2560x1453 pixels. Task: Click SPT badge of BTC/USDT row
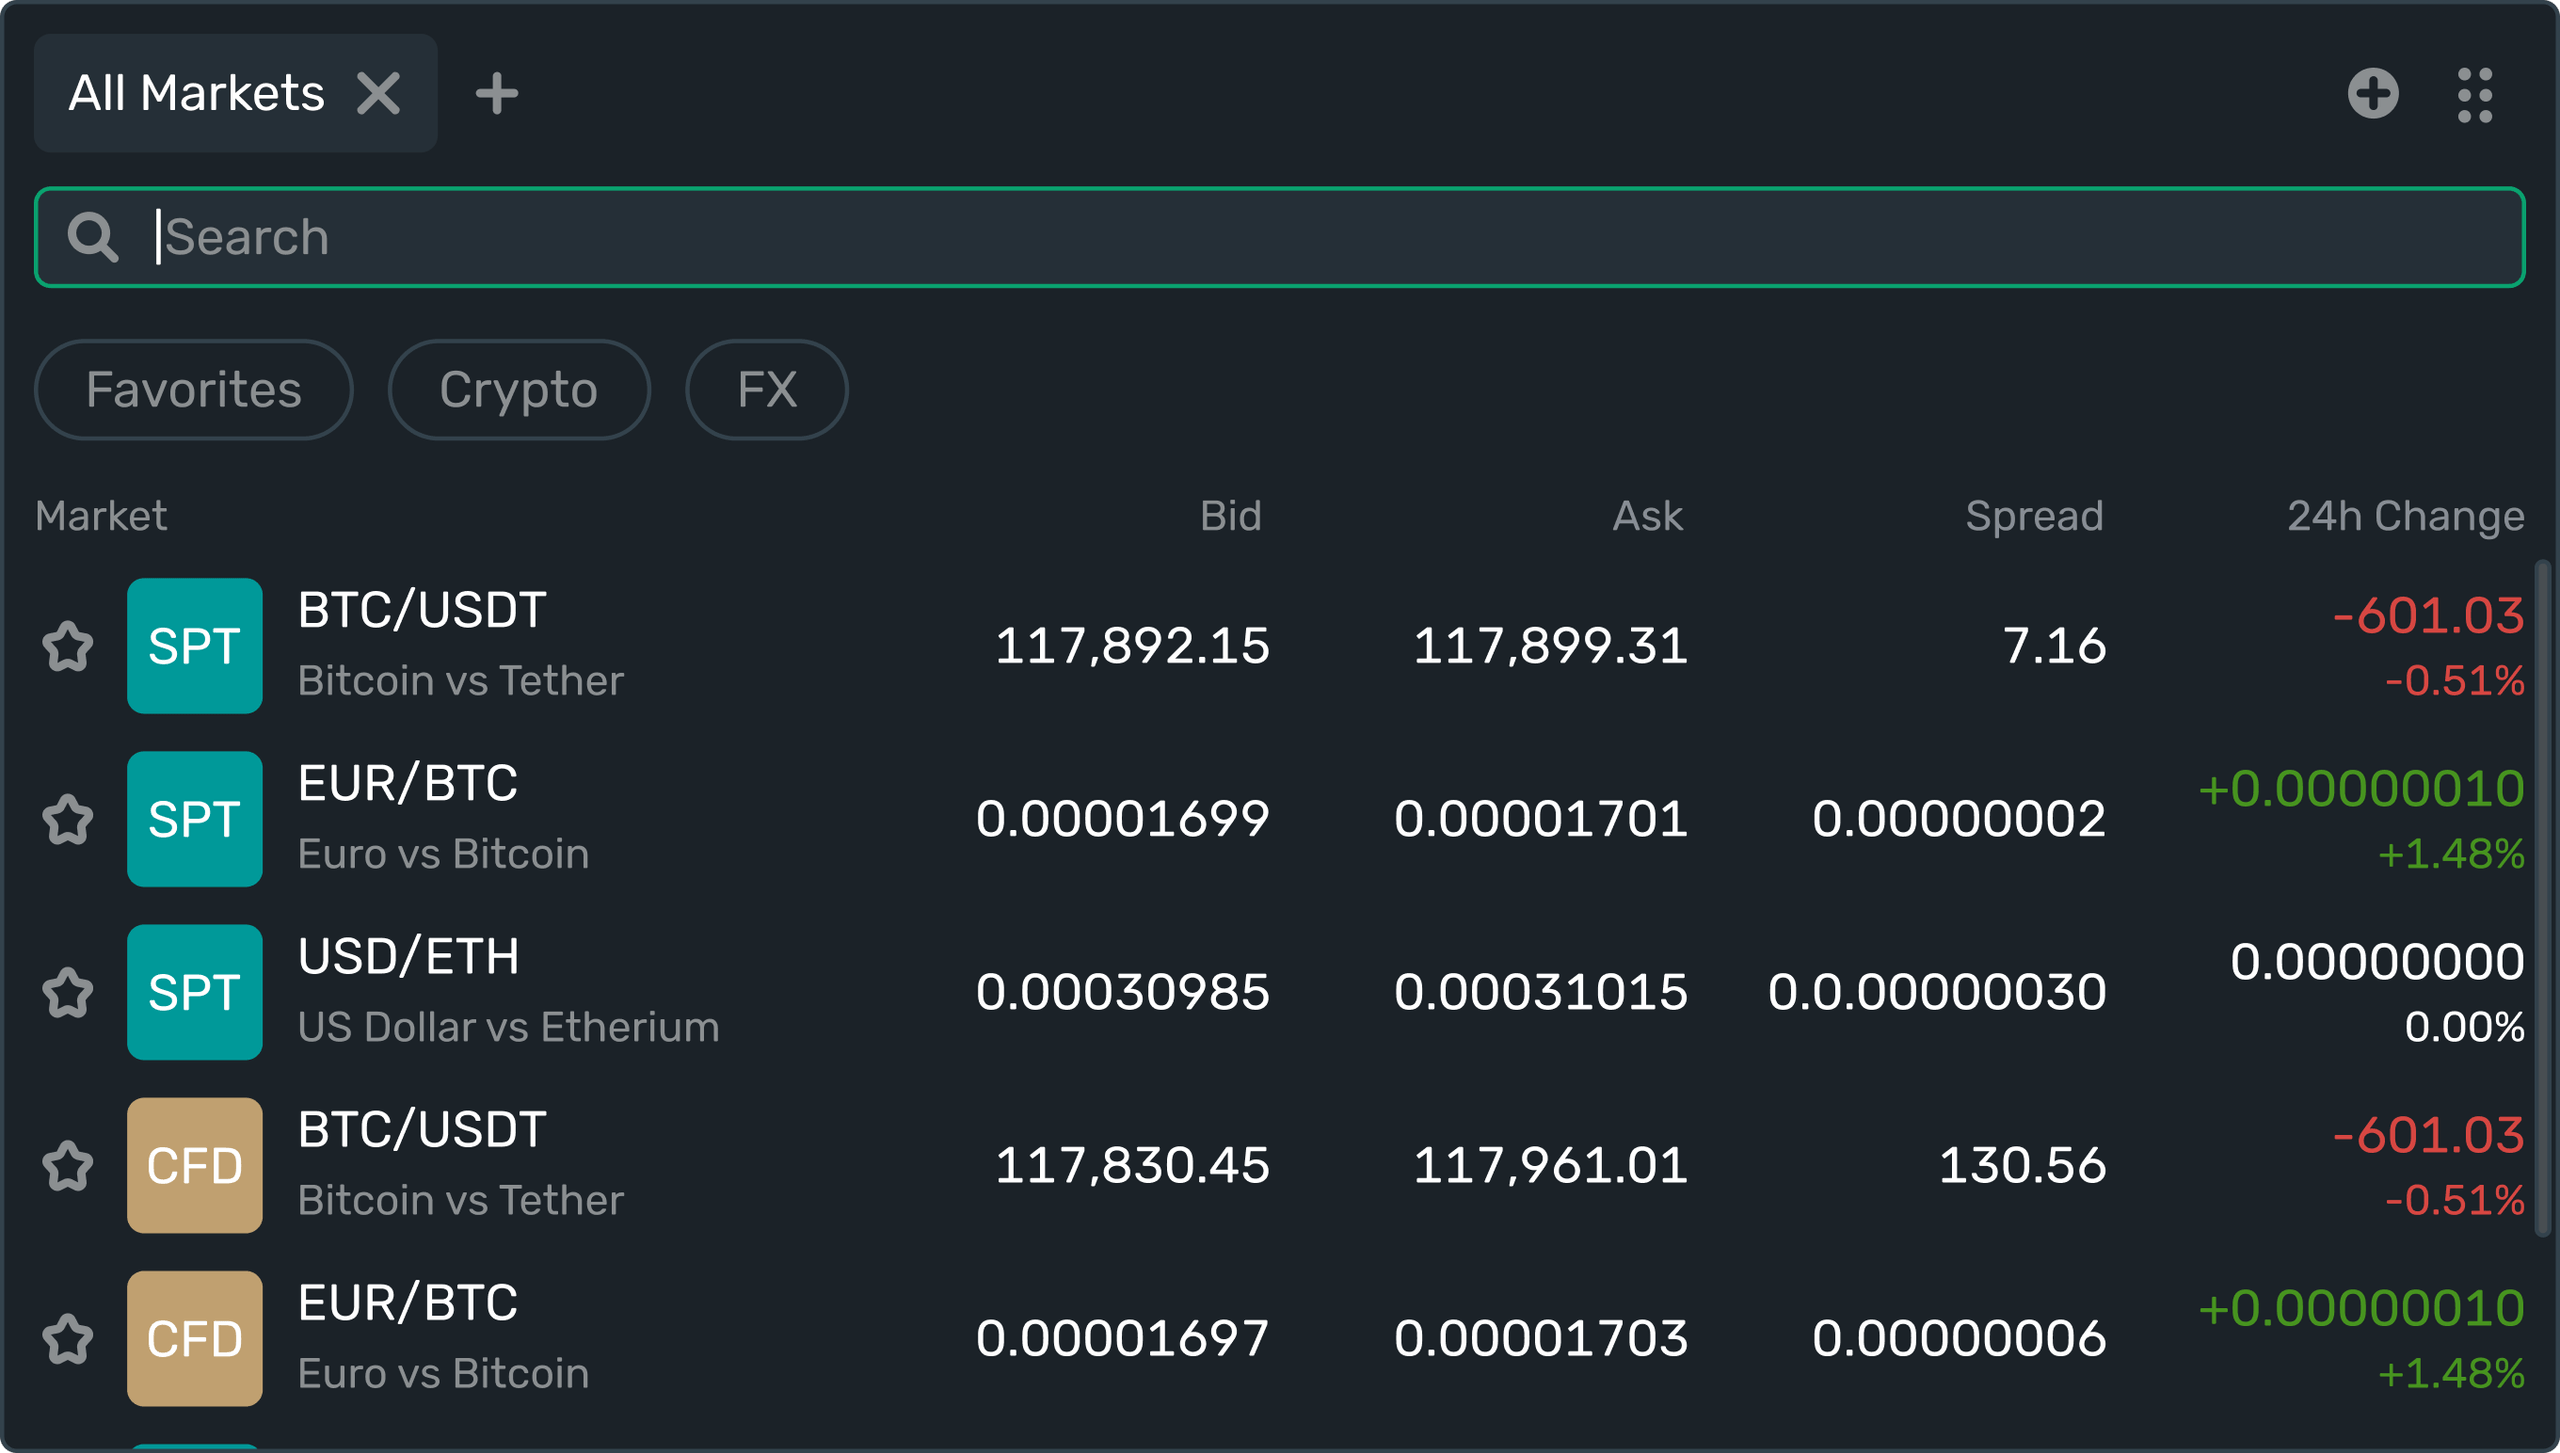[x=195, y=646]
